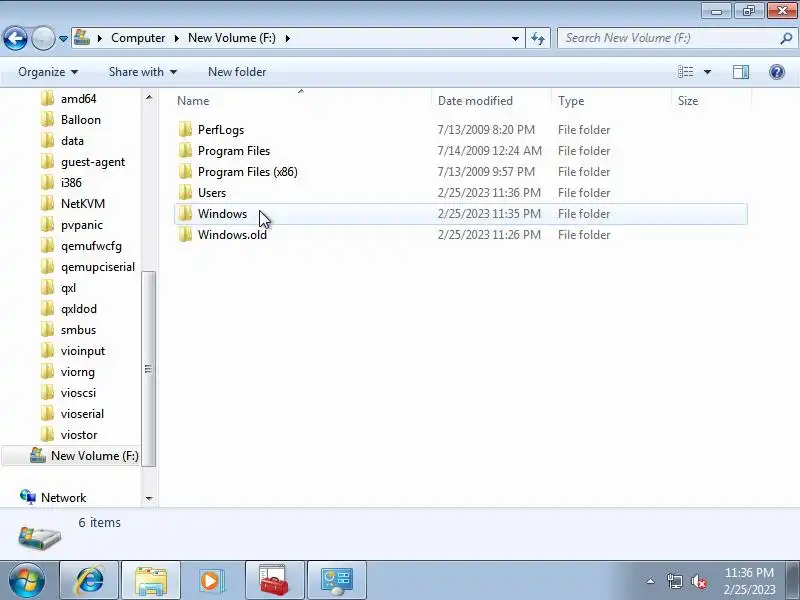The width and height of the screenshot is (800, 600).
Task: Select Balloon in the navigation tree
Action: click(81, 119)
